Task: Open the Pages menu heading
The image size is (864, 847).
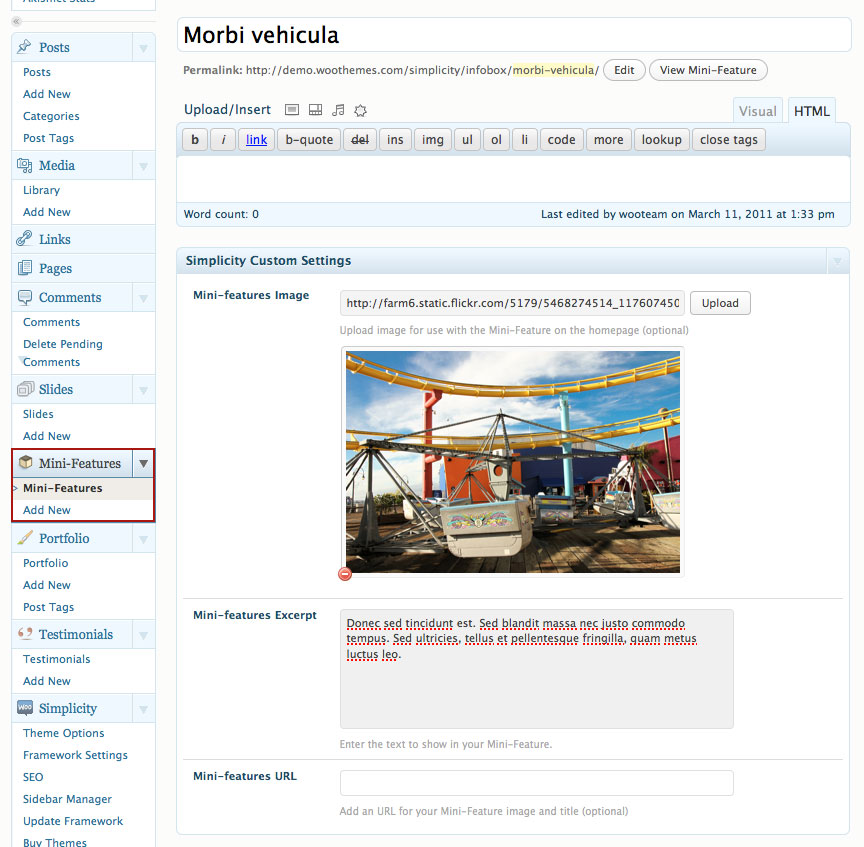Action: pos(55,268)
